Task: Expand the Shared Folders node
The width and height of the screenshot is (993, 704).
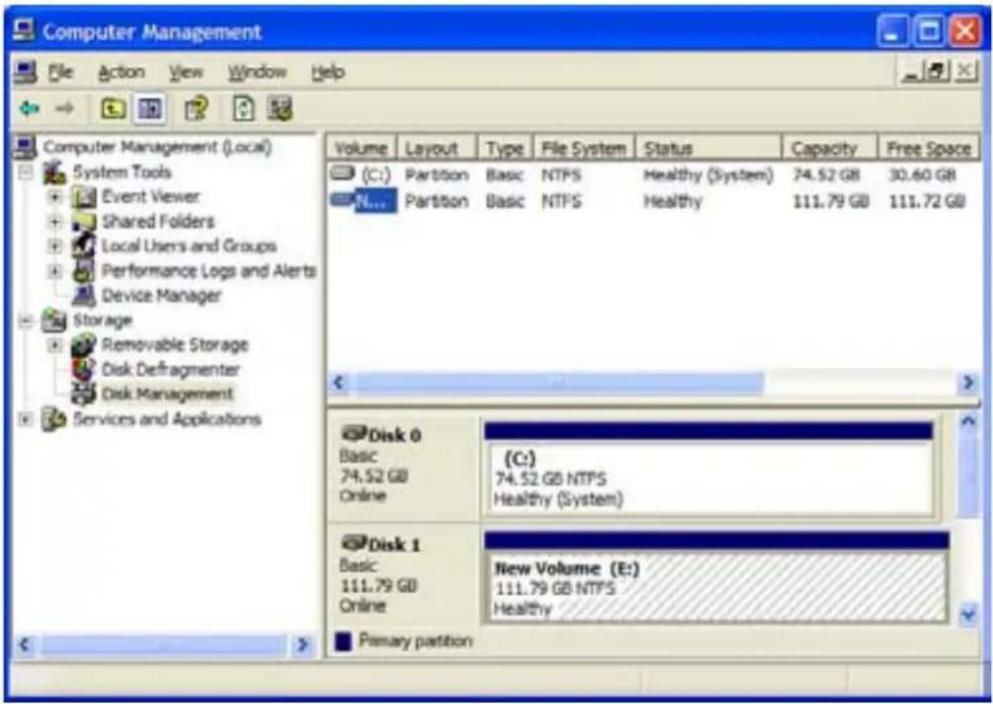Action: point(56,222)
